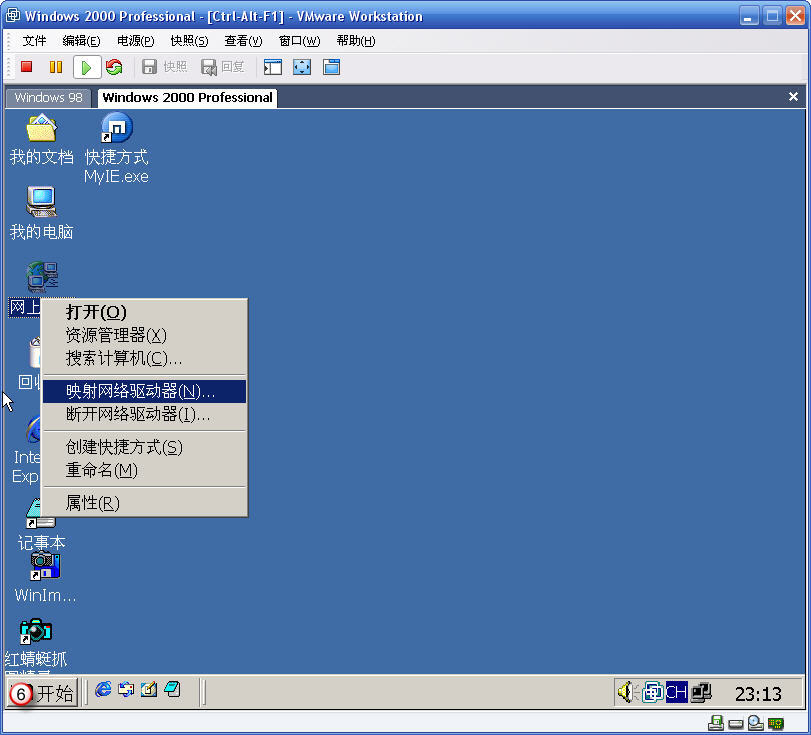Click the VMware CD-ROM status icon

click(756, 723)
